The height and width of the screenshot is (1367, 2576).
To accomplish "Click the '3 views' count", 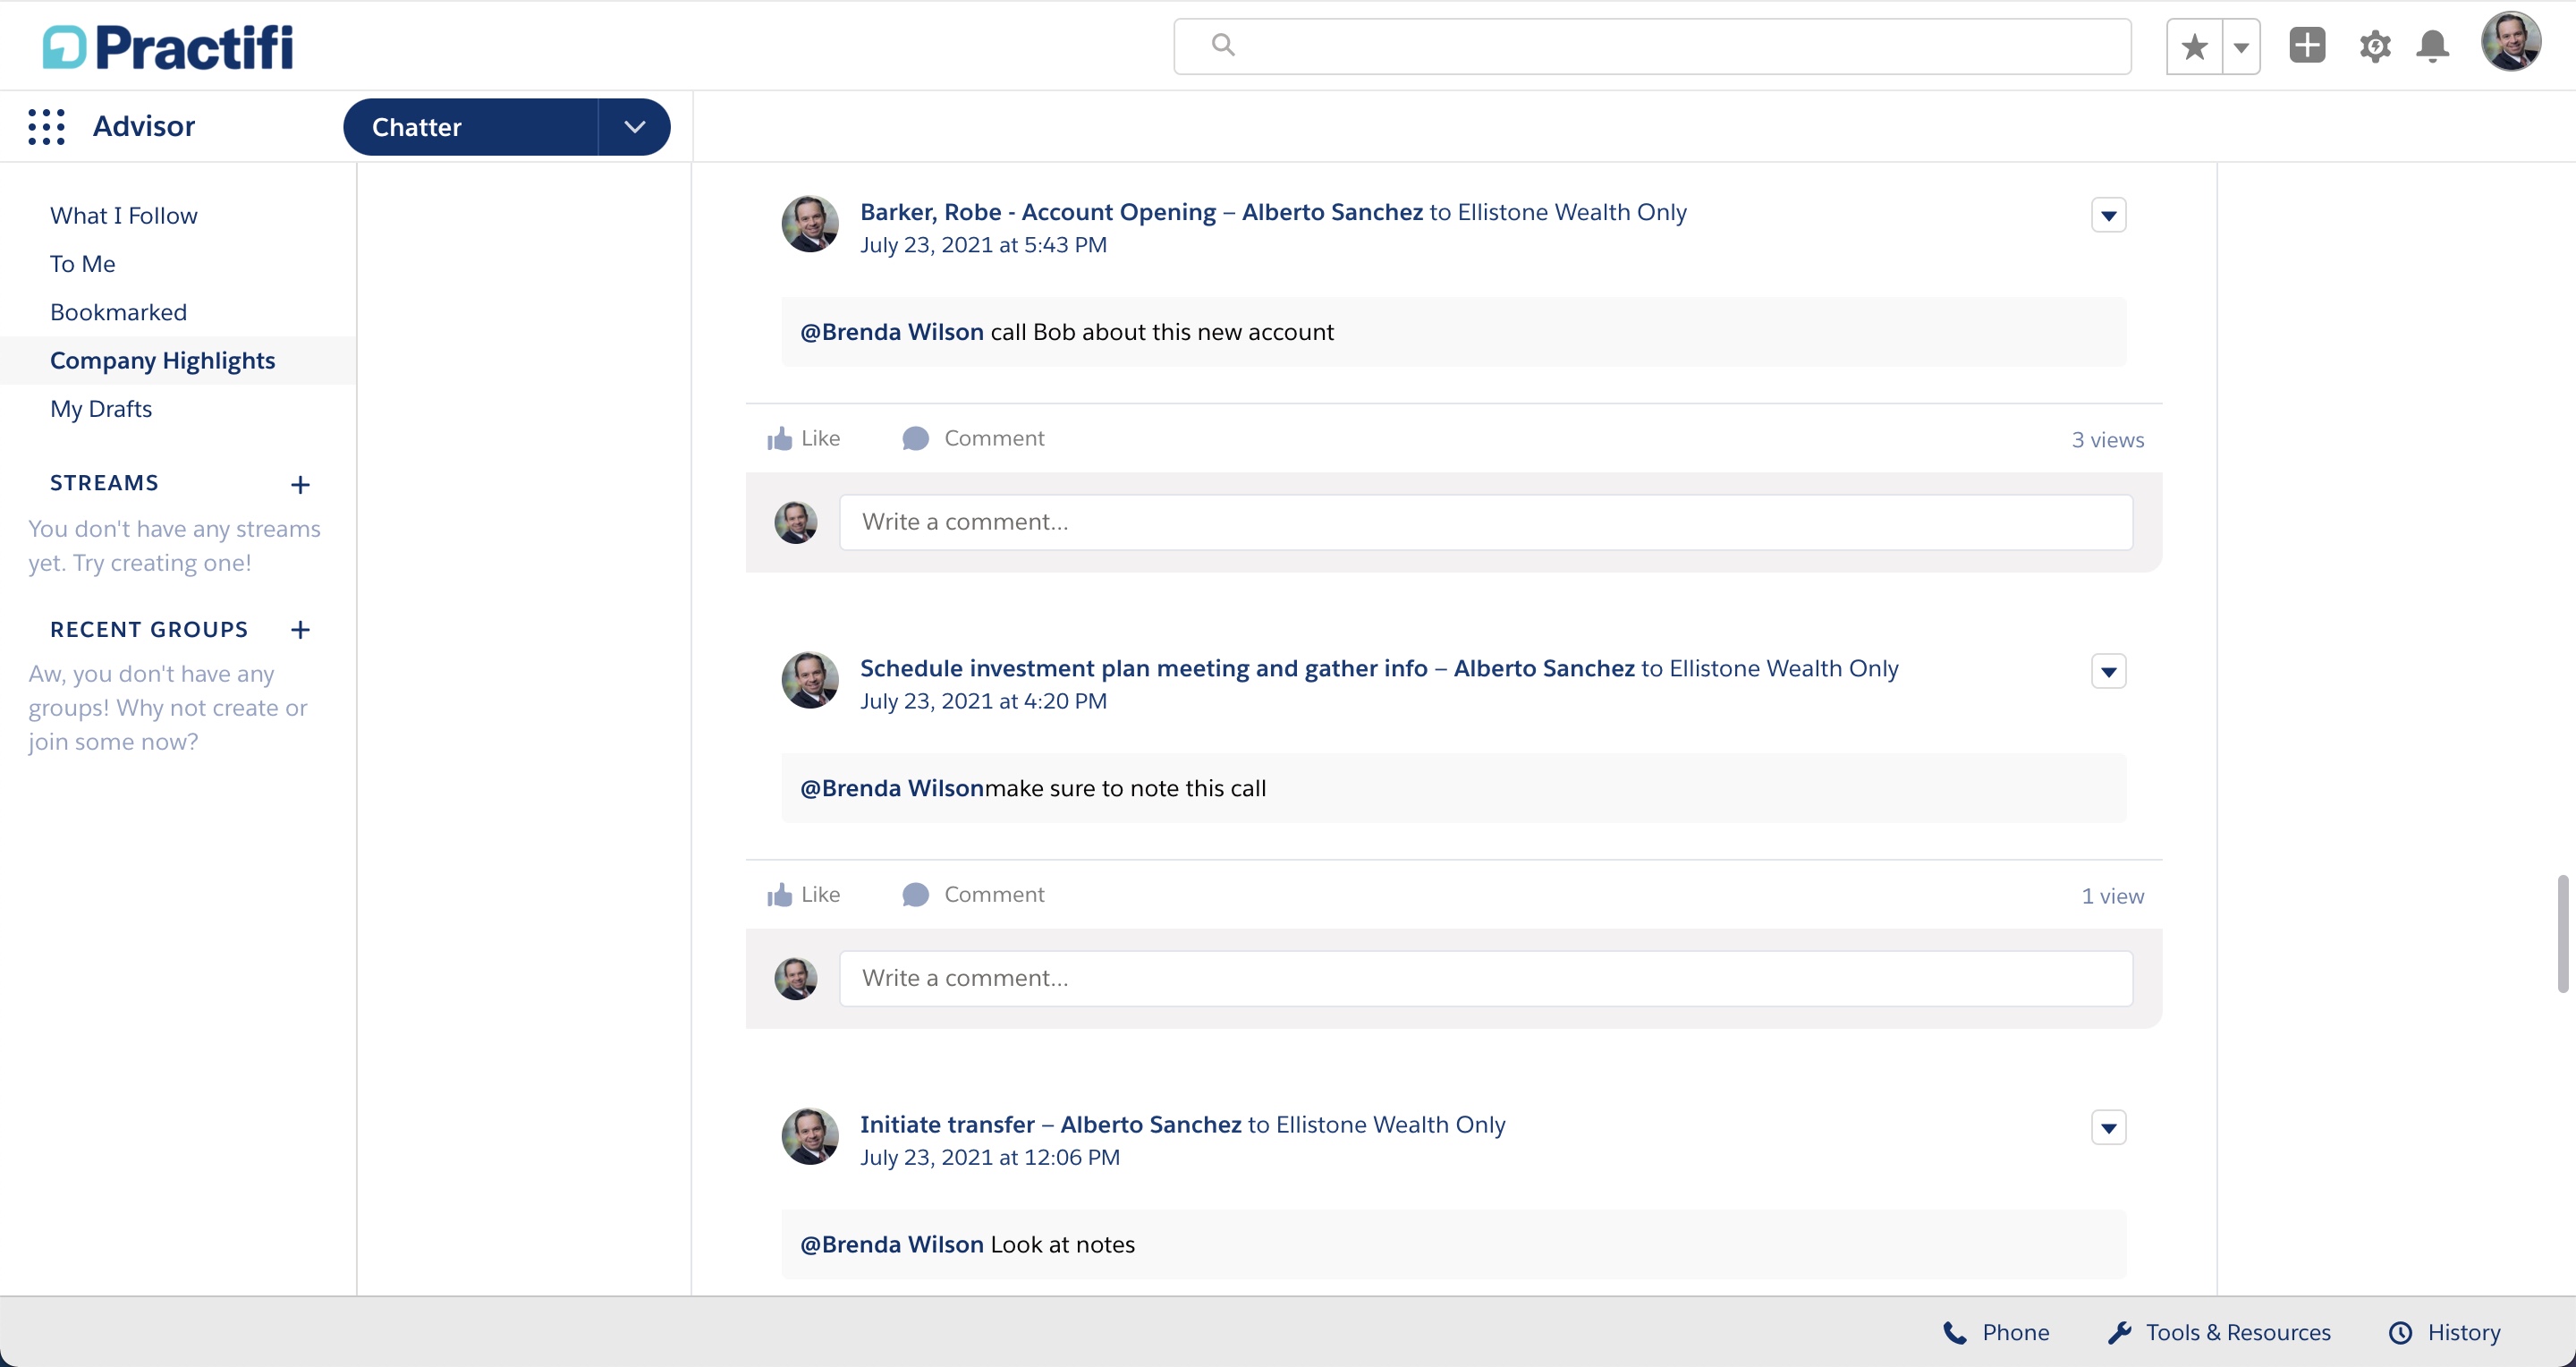I will [x=2107, y=439].
